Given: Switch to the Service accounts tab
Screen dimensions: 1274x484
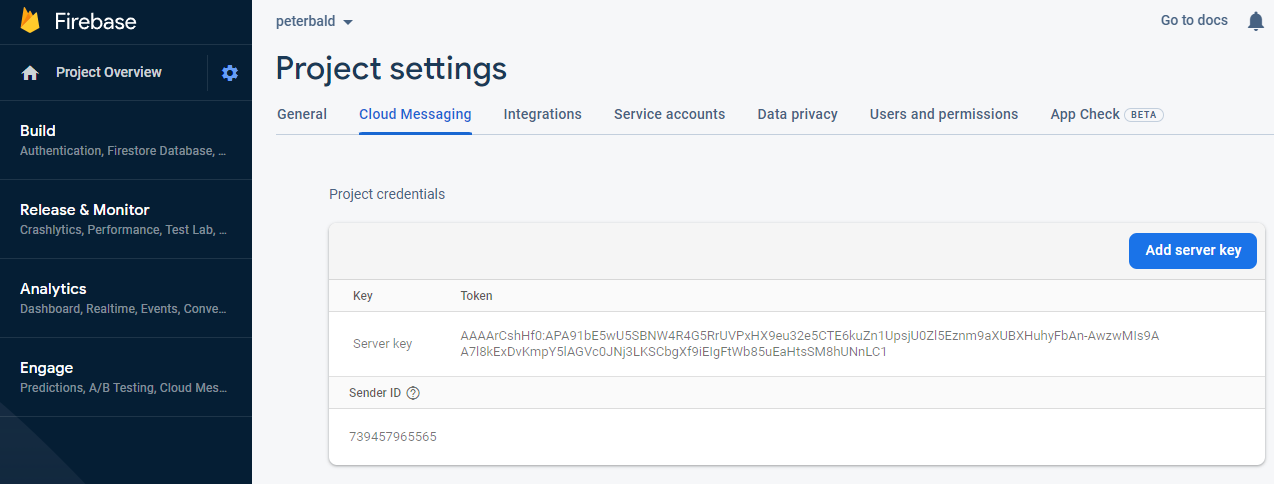Looking at the screenshot, I should coord(669,114).
